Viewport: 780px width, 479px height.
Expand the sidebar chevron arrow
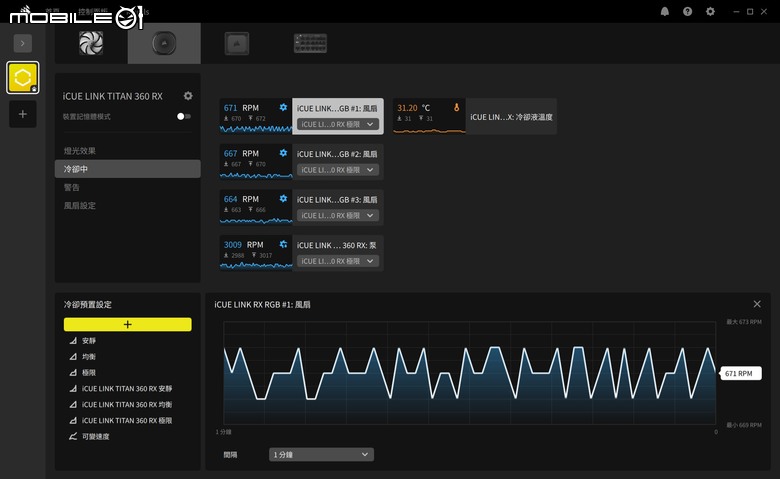coord(22,43)
